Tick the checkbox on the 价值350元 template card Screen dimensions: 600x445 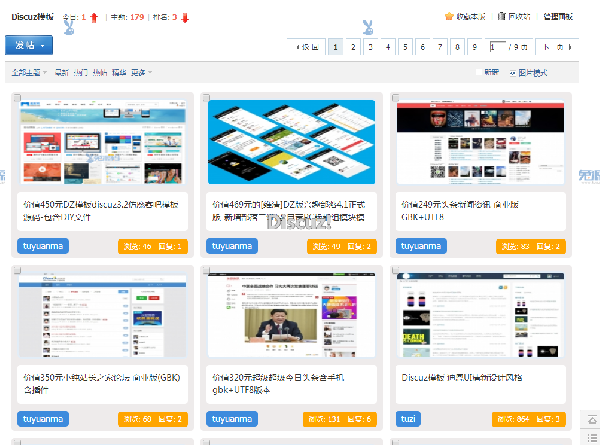pyautogui.click(x=17, y=271)
